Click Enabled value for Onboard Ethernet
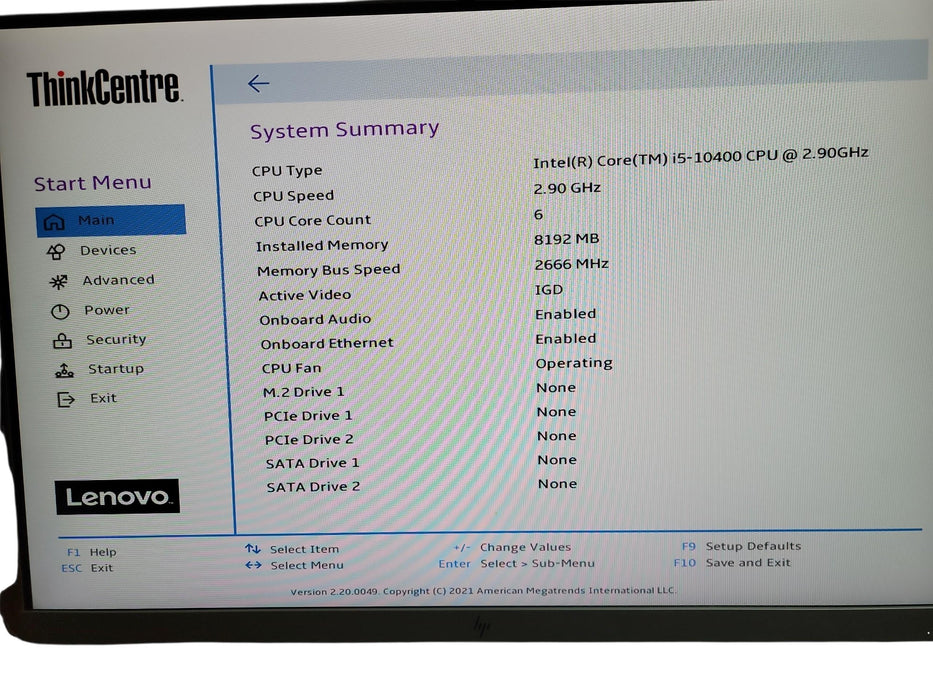933x700 pixels. point(566,338)
